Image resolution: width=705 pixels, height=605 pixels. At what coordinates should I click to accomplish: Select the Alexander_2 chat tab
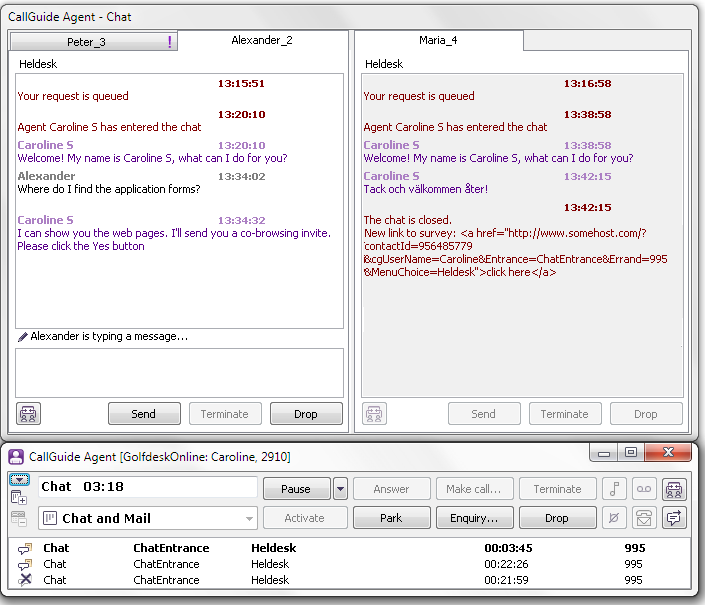coord(262,40)
